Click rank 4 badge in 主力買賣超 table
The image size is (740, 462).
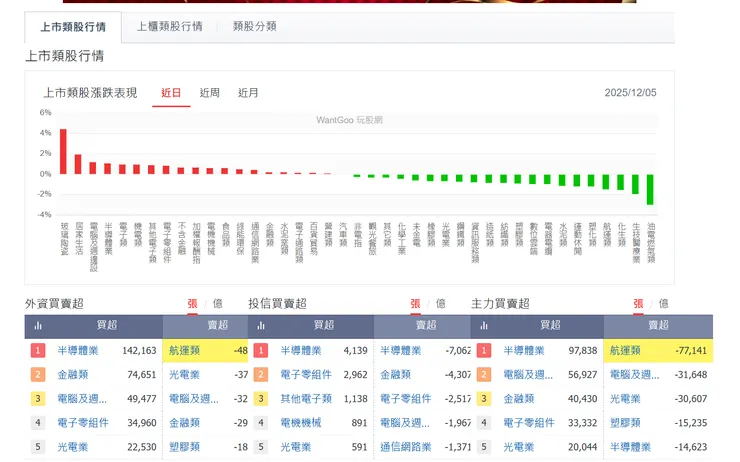pyautogui.click(x=484, y=423)
